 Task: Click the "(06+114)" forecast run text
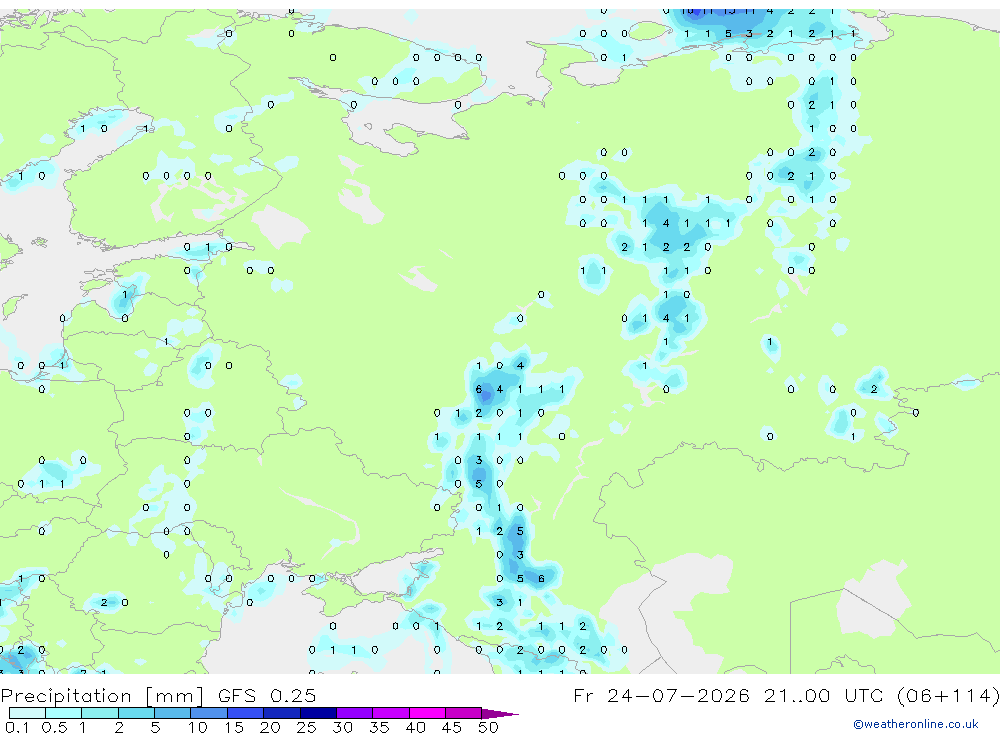(x=948, y=695)
